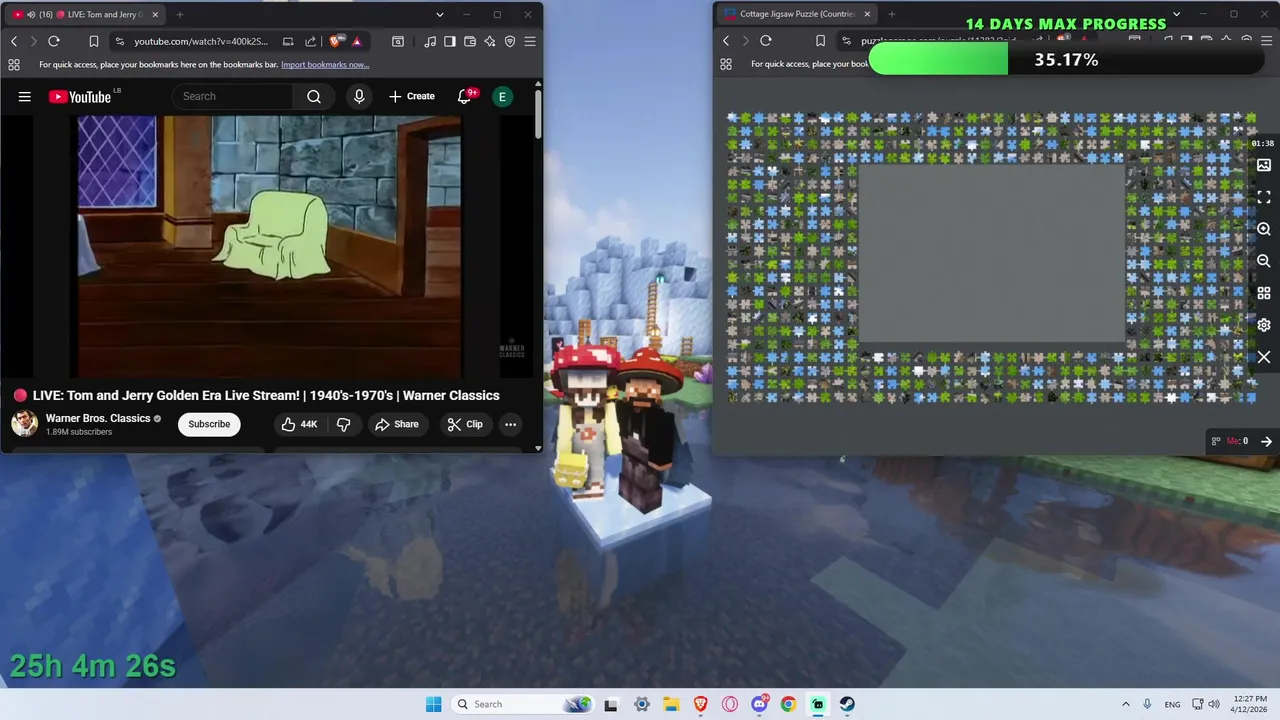Toggle the Brave sidebar panel icon
The height and width of the screenshot is (720, 1280).
[450, 41]
